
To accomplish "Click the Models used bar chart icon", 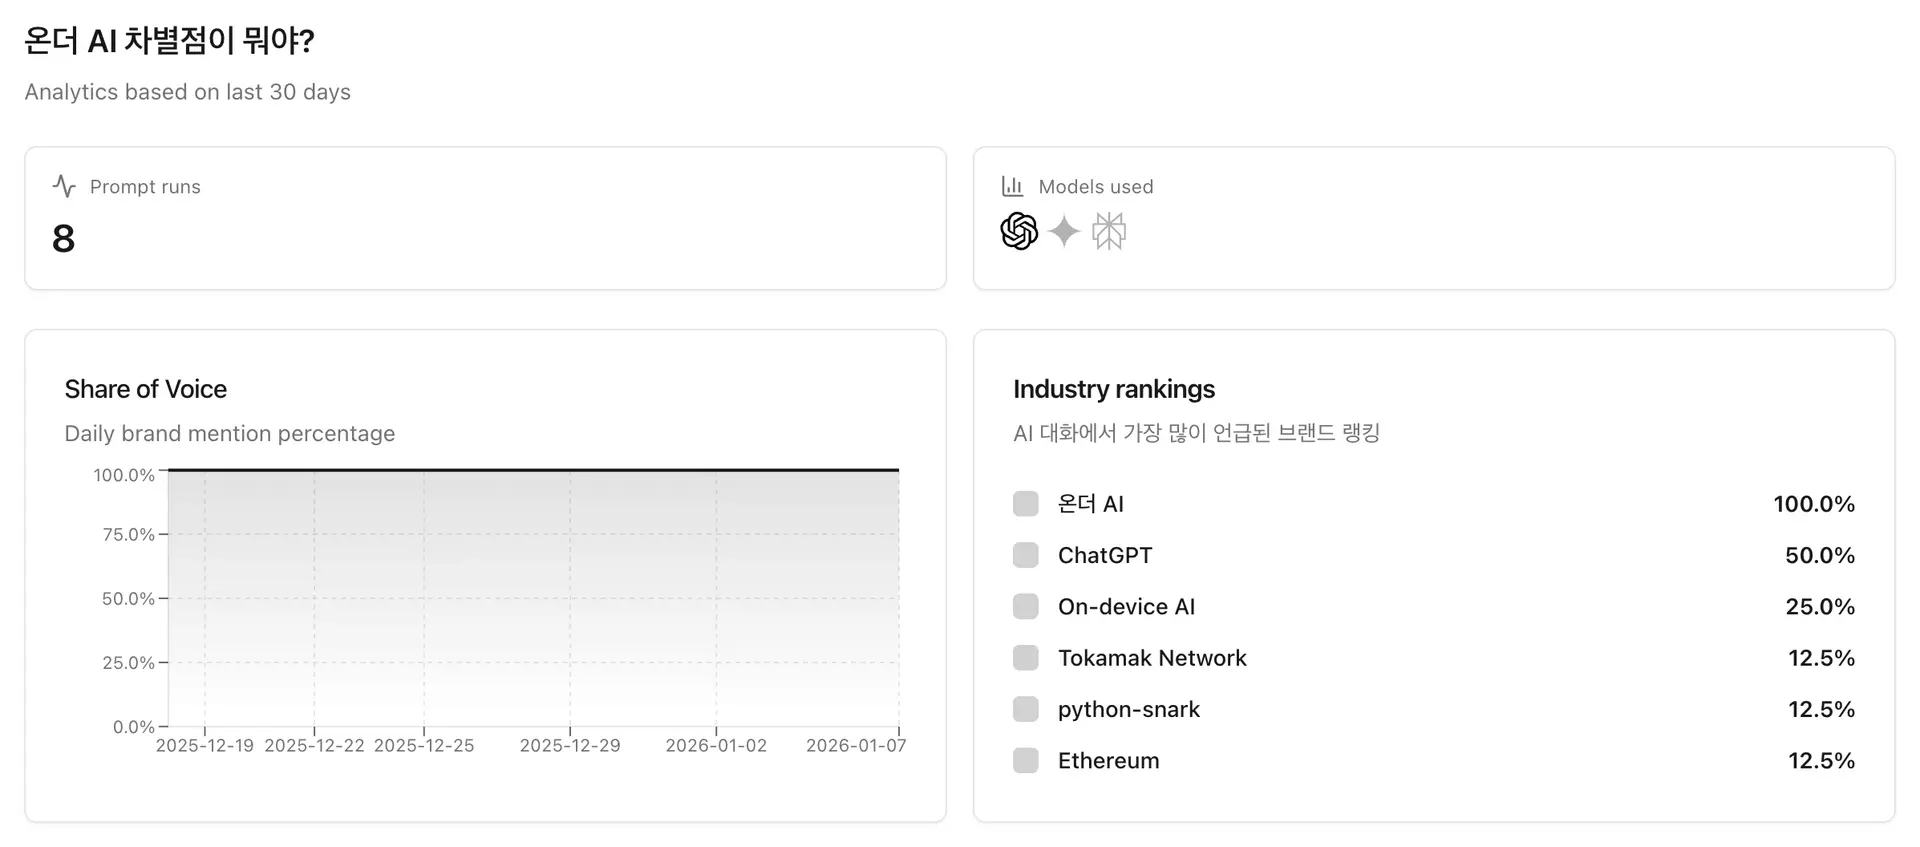I will tap(1012, 186).
